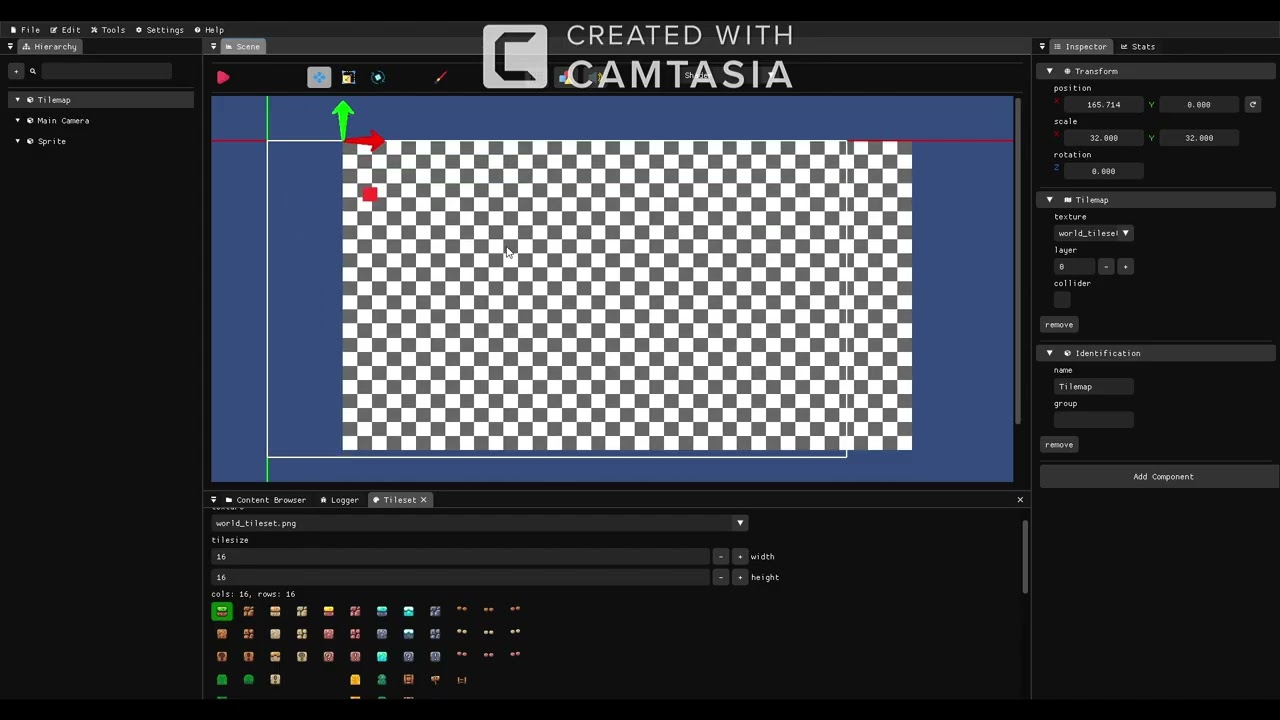This screenshot has height=720, width=1280.
Task: Select the brush paint tool
Action: click(x=441, y=77)
